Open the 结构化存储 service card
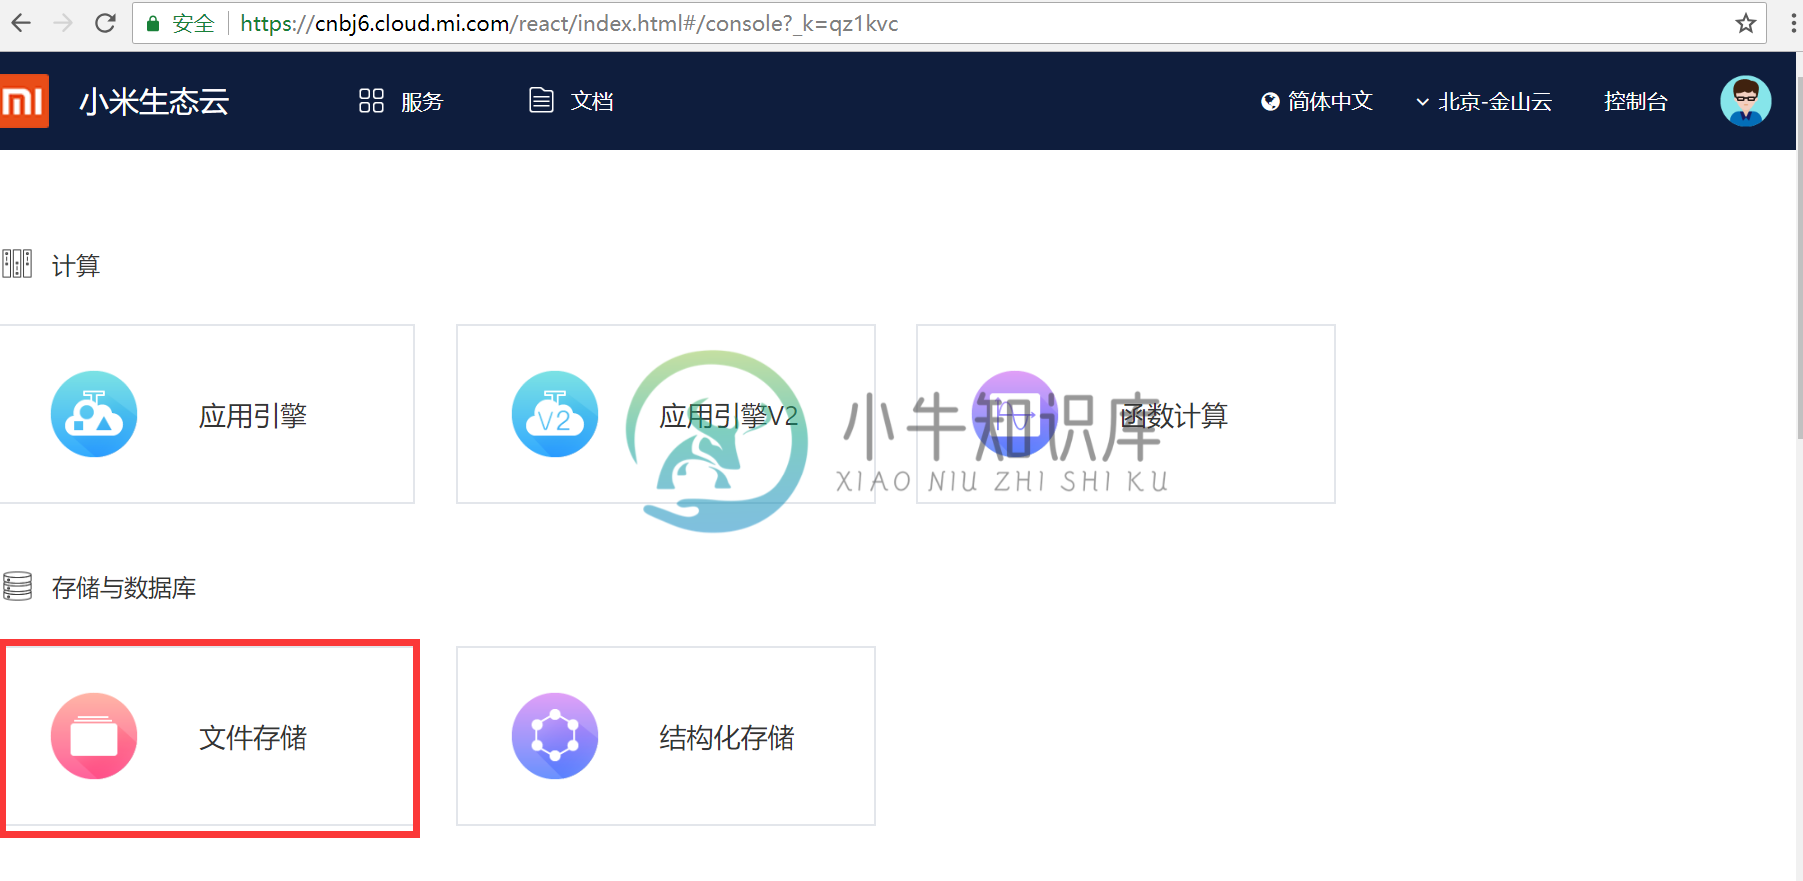The height and width of the screenshot is (881, 1803). point(666,736)
